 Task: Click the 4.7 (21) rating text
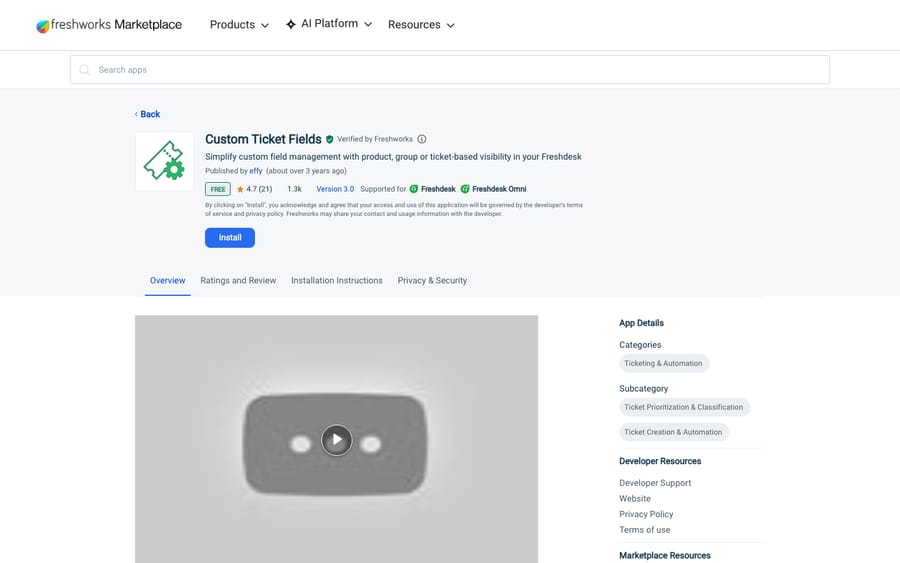259,189
